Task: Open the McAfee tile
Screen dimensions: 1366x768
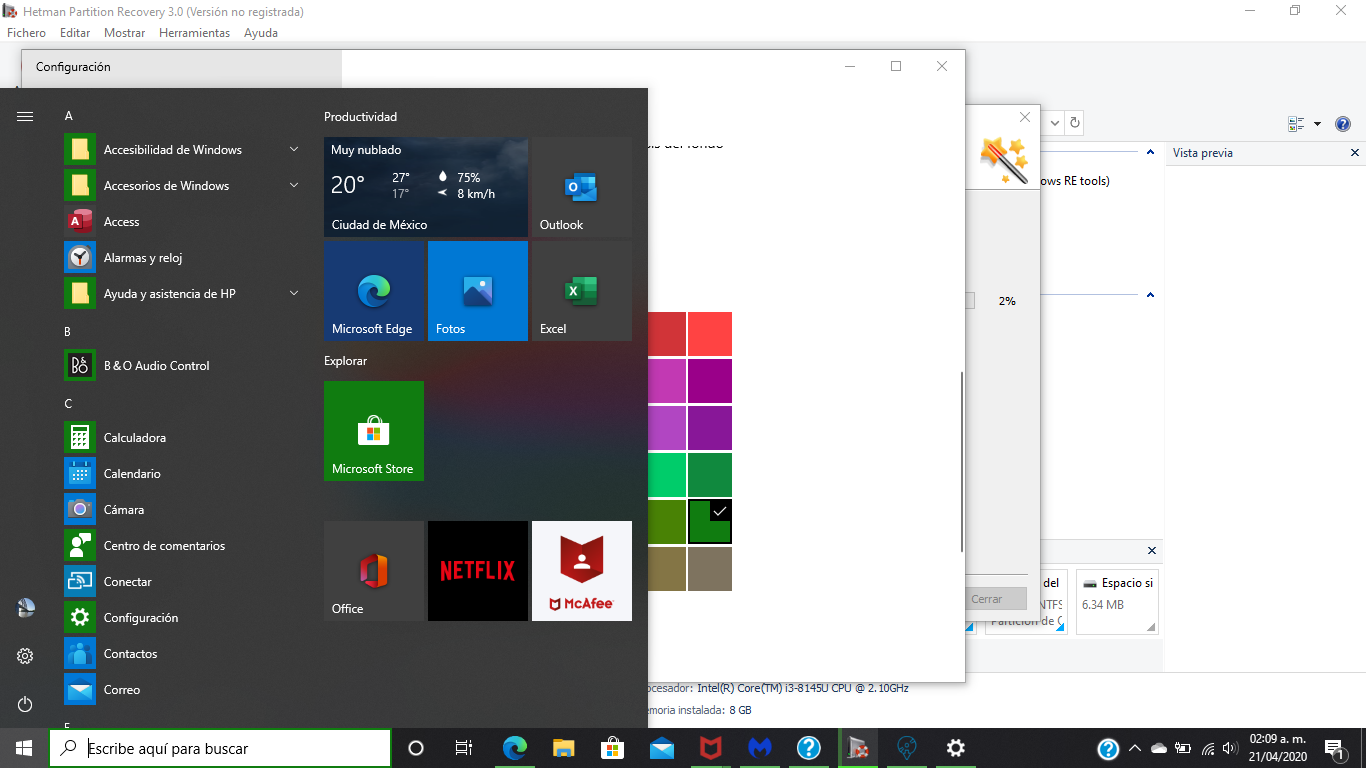Action: click(x=582, y=571)
